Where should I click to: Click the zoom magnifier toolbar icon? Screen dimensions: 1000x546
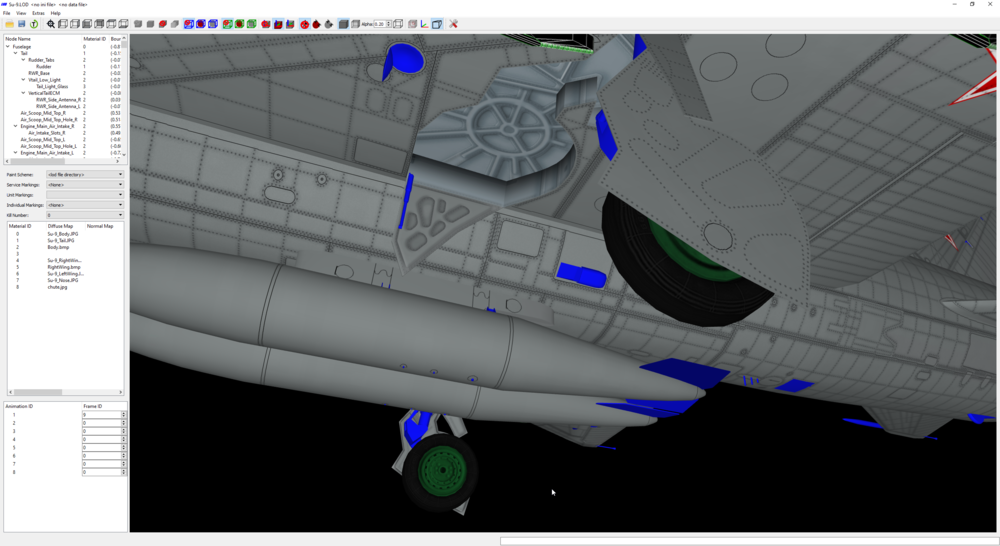(51, 24)
